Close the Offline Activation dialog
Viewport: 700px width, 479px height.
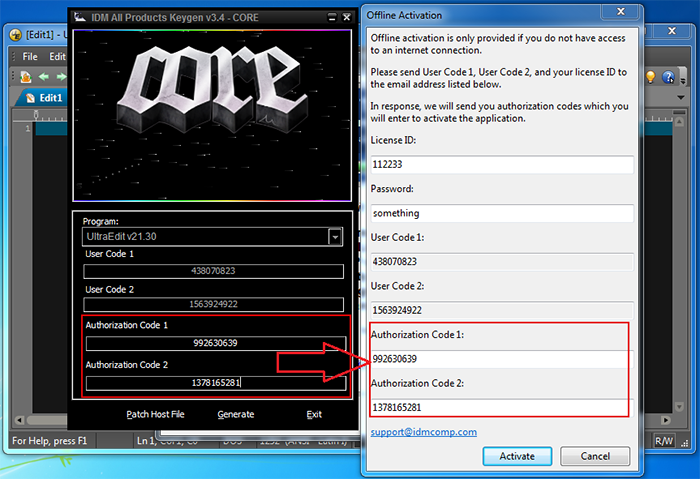[621, 12]
